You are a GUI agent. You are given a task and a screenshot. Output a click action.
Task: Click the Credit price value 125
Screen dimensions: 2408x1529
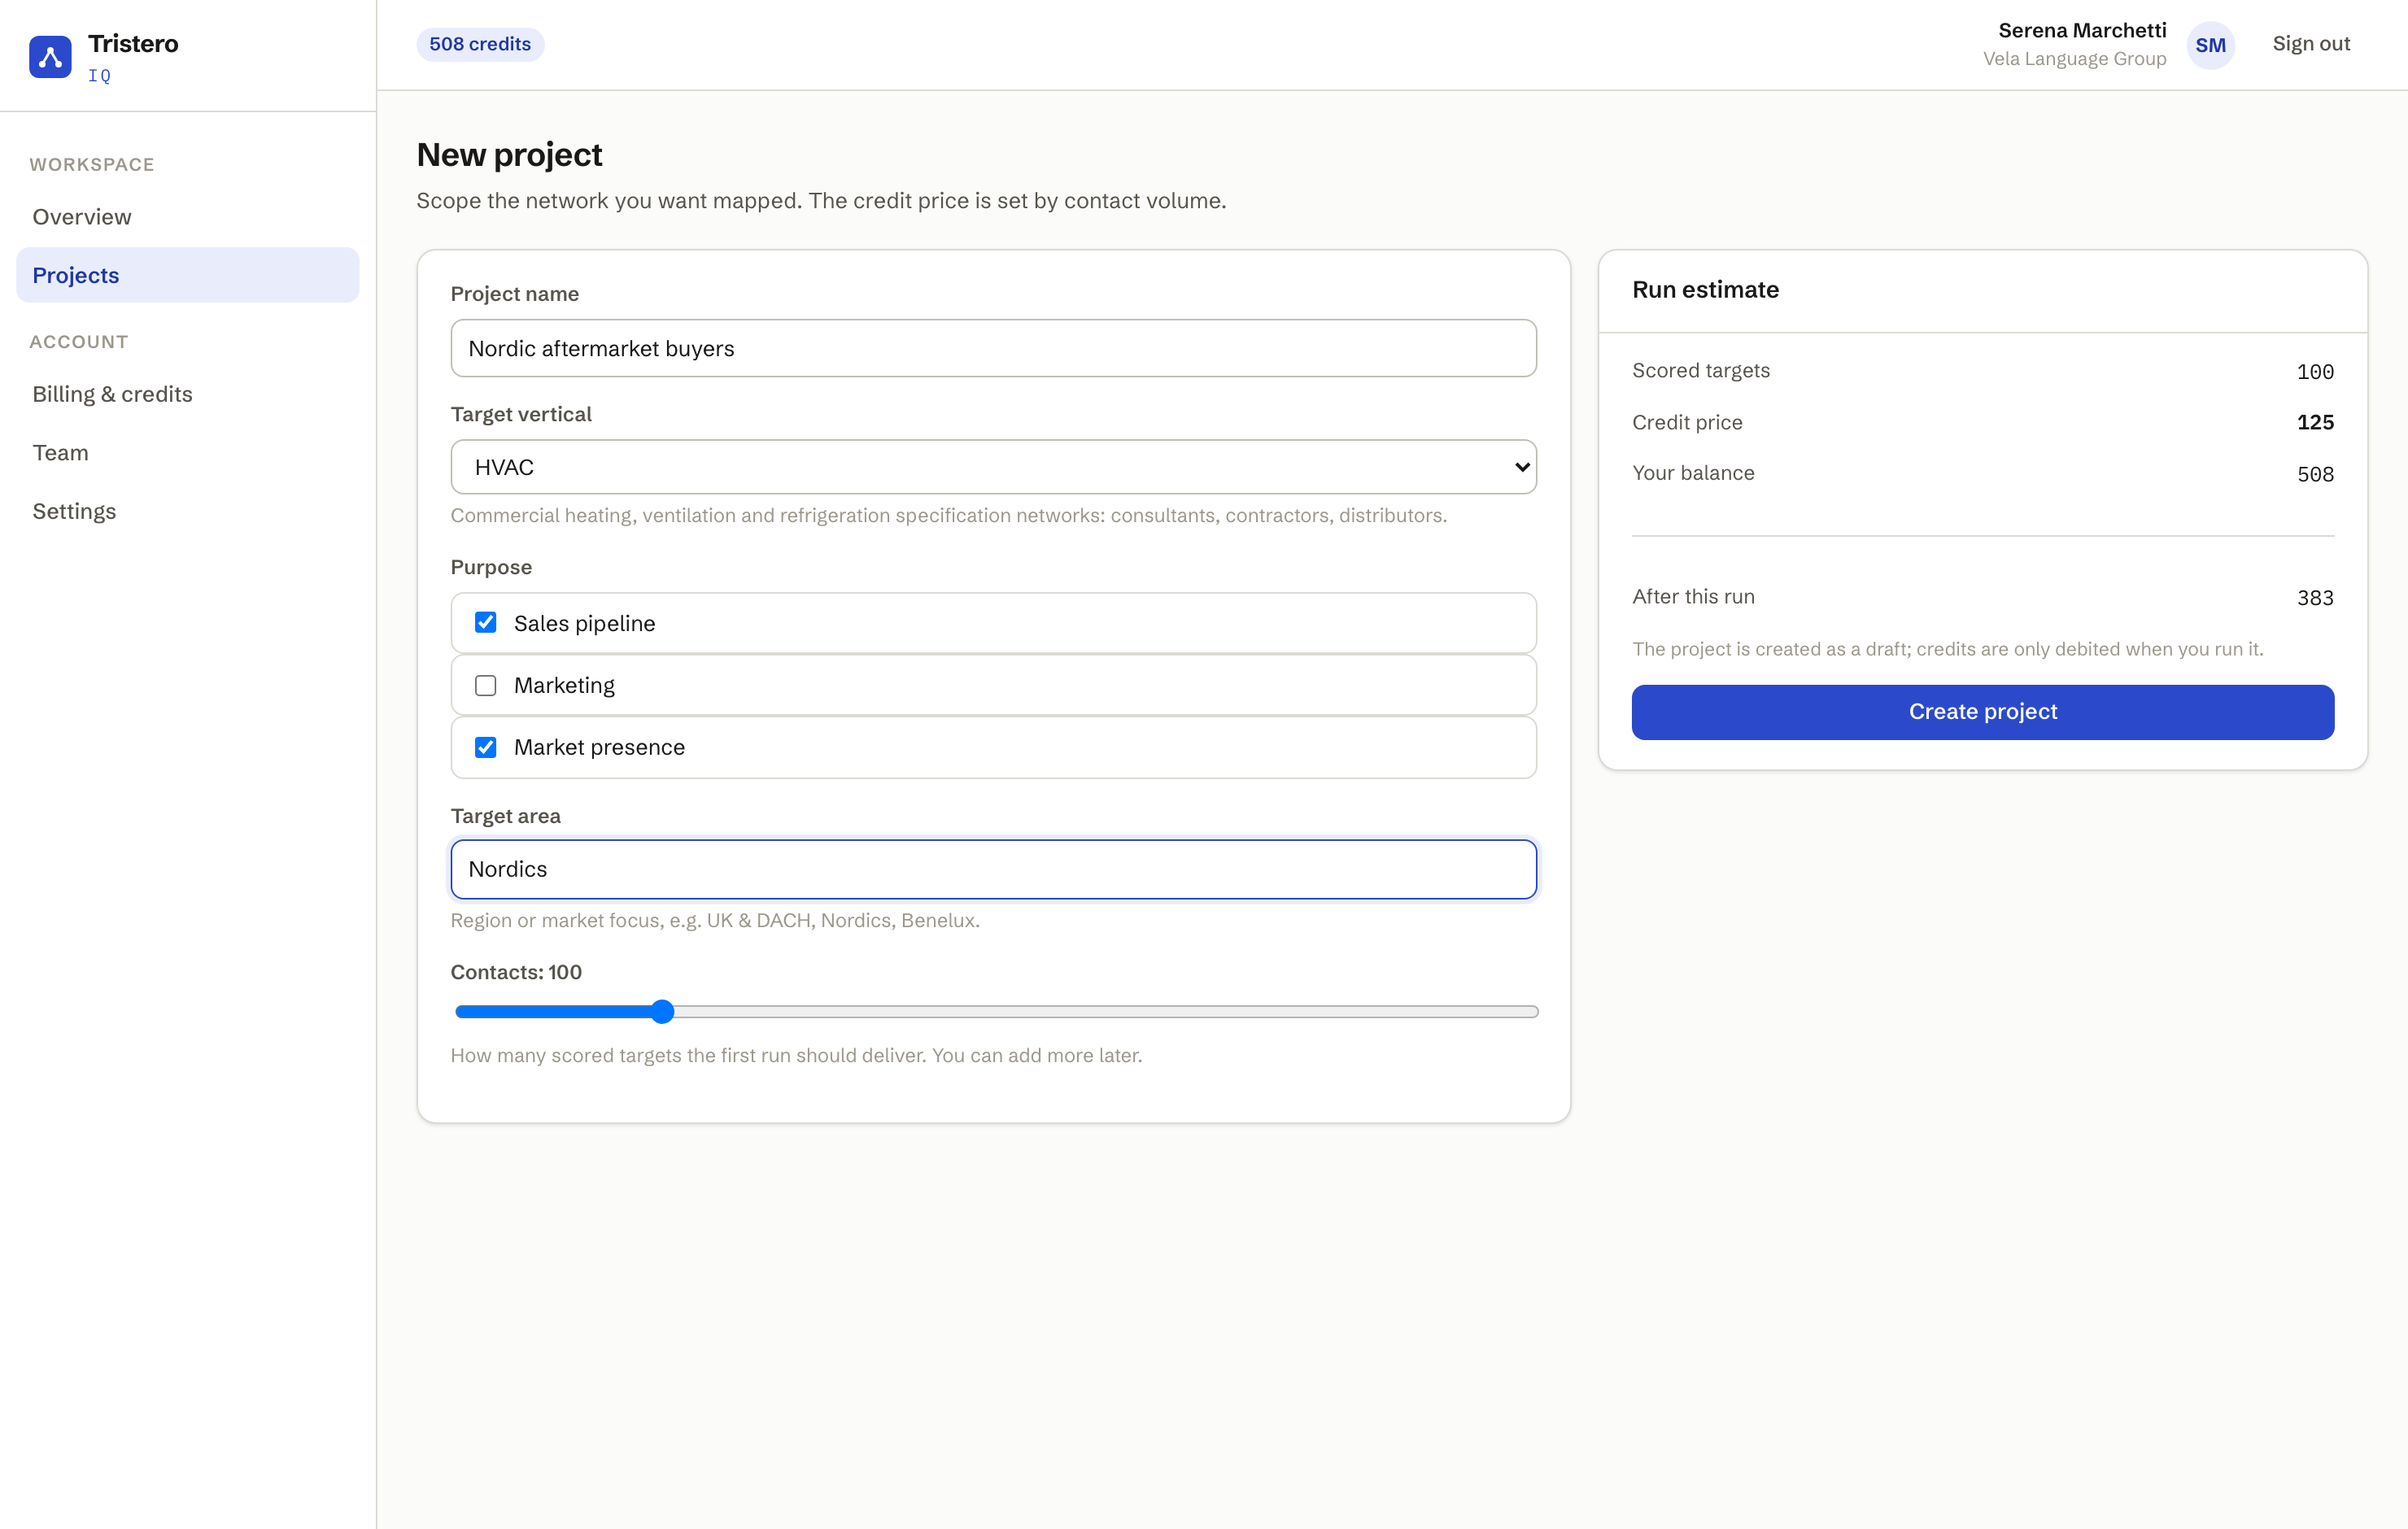[2315, 422]
